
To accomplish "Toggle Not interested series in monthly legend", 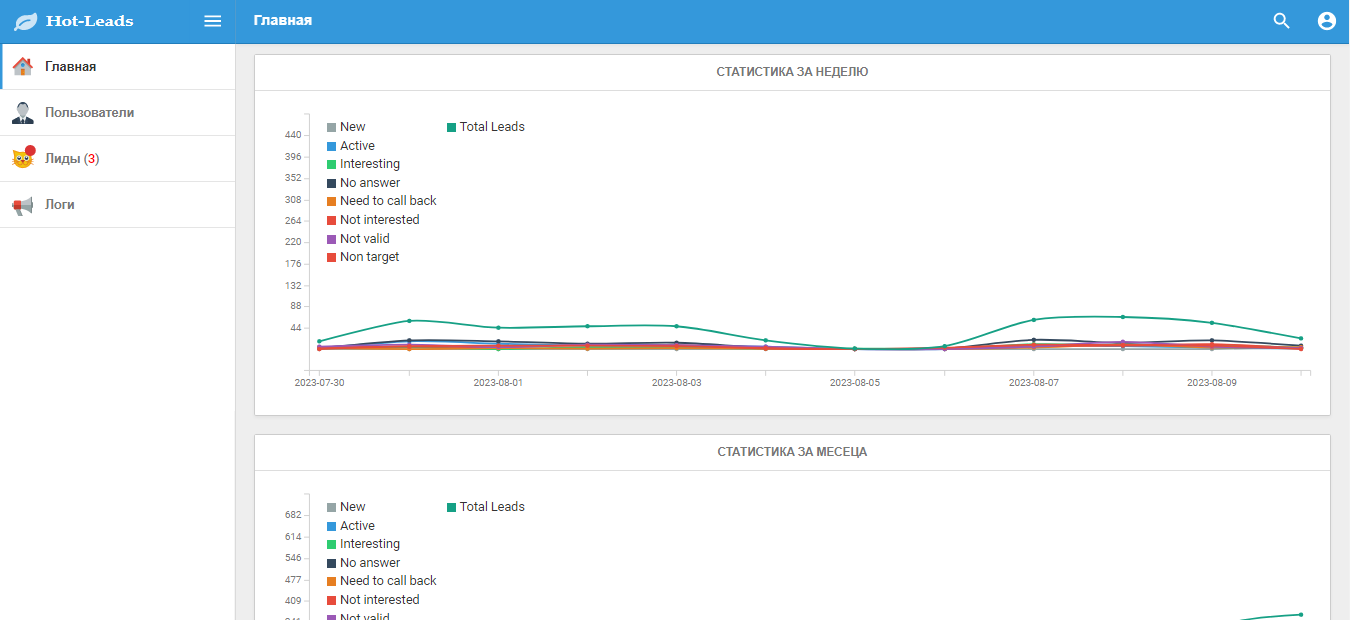I will [x=373, y=600].
